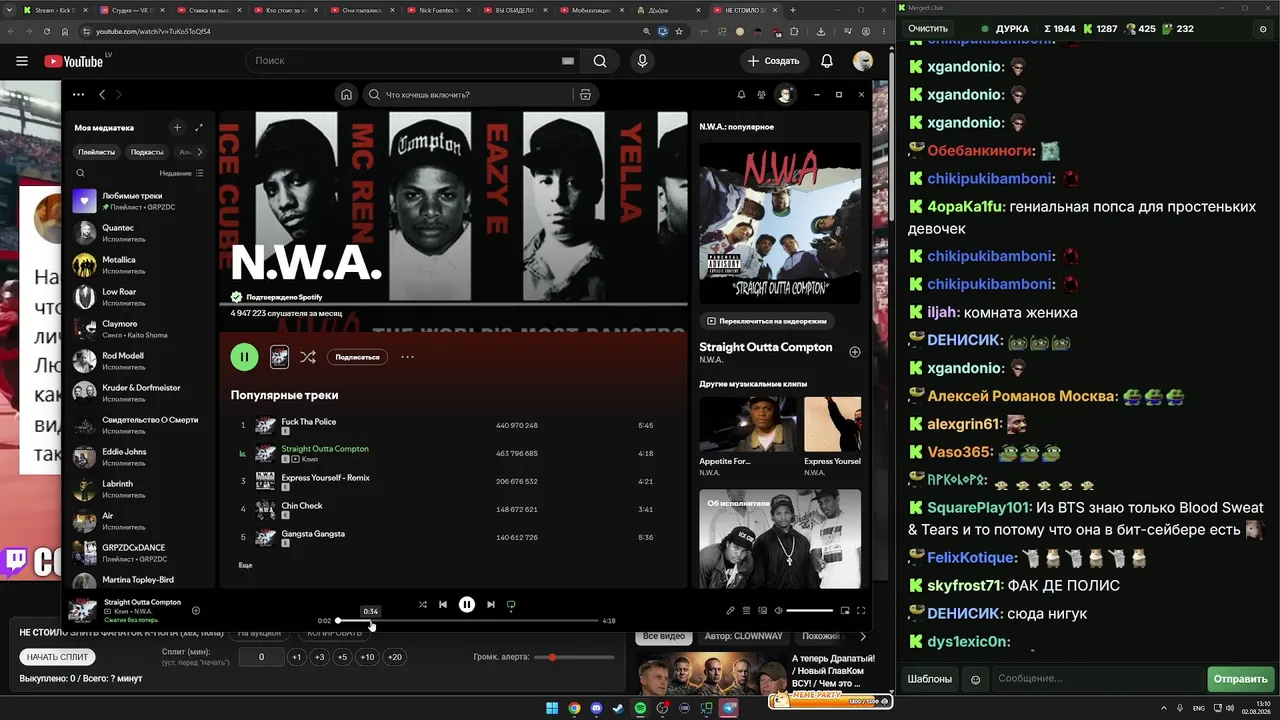Open Spotify notifications bell
The image size is (1280, 720).
741,95
